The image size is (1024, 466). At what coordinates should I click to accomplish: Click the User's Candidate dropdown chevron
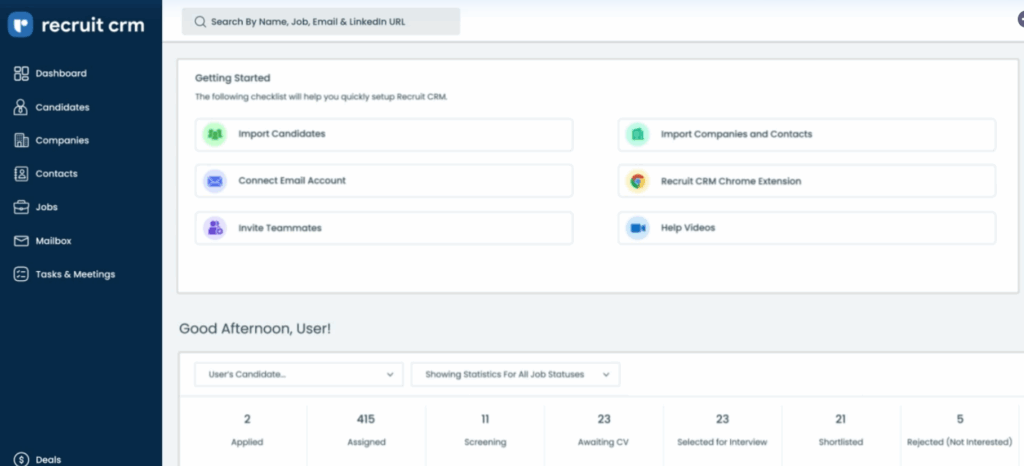pyautogui.click(x=390, y=375)
